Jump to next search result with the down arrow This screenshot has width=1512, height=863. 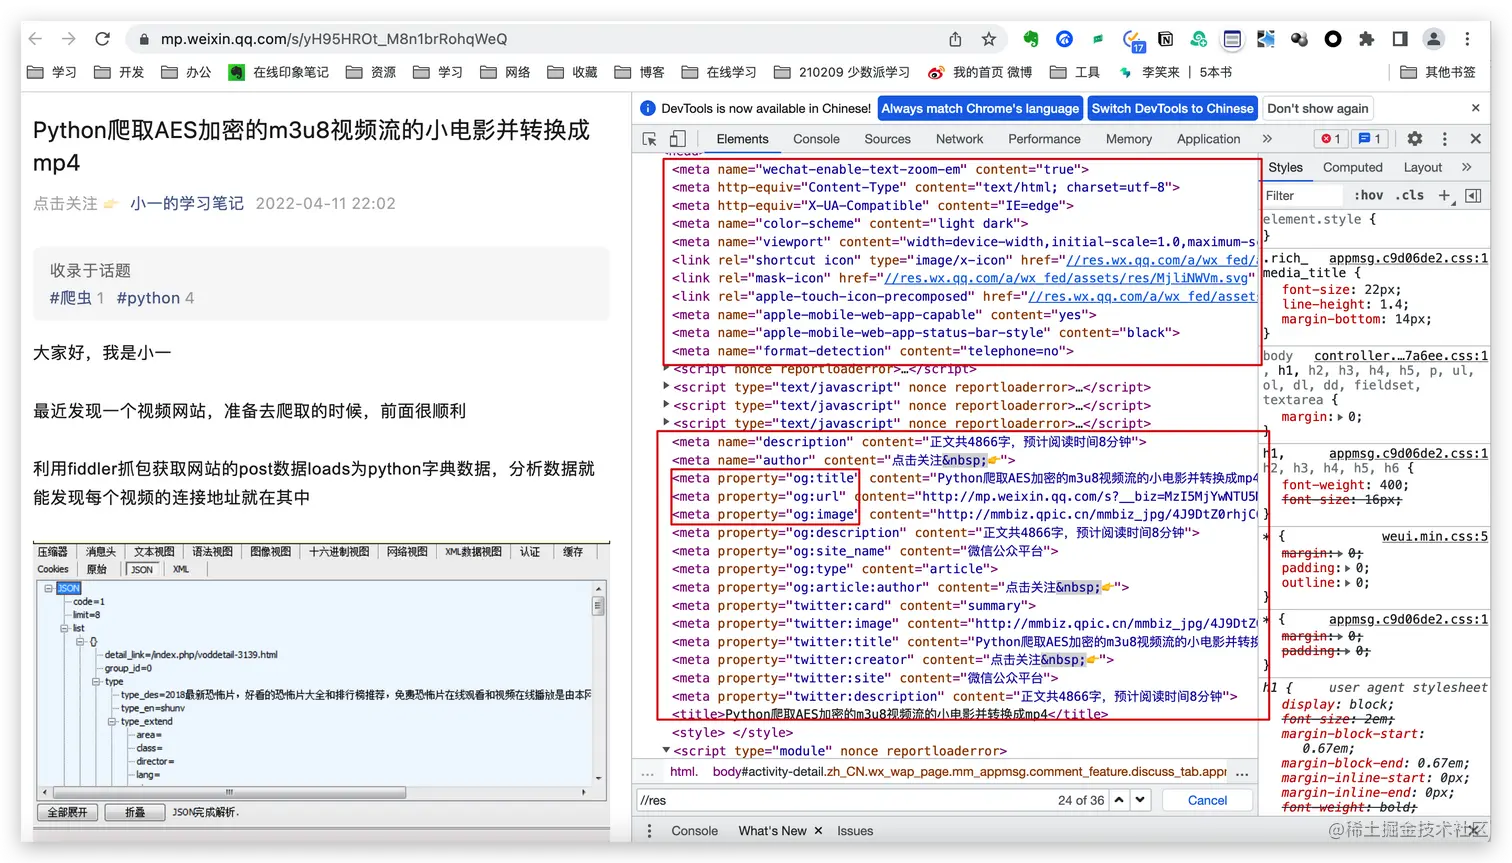pos(1140,800)
